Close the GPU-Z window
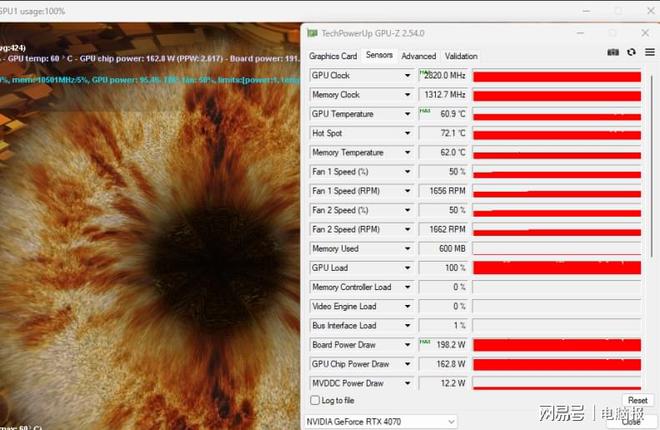Screen dimensions: 660x430 pos(645,33)
